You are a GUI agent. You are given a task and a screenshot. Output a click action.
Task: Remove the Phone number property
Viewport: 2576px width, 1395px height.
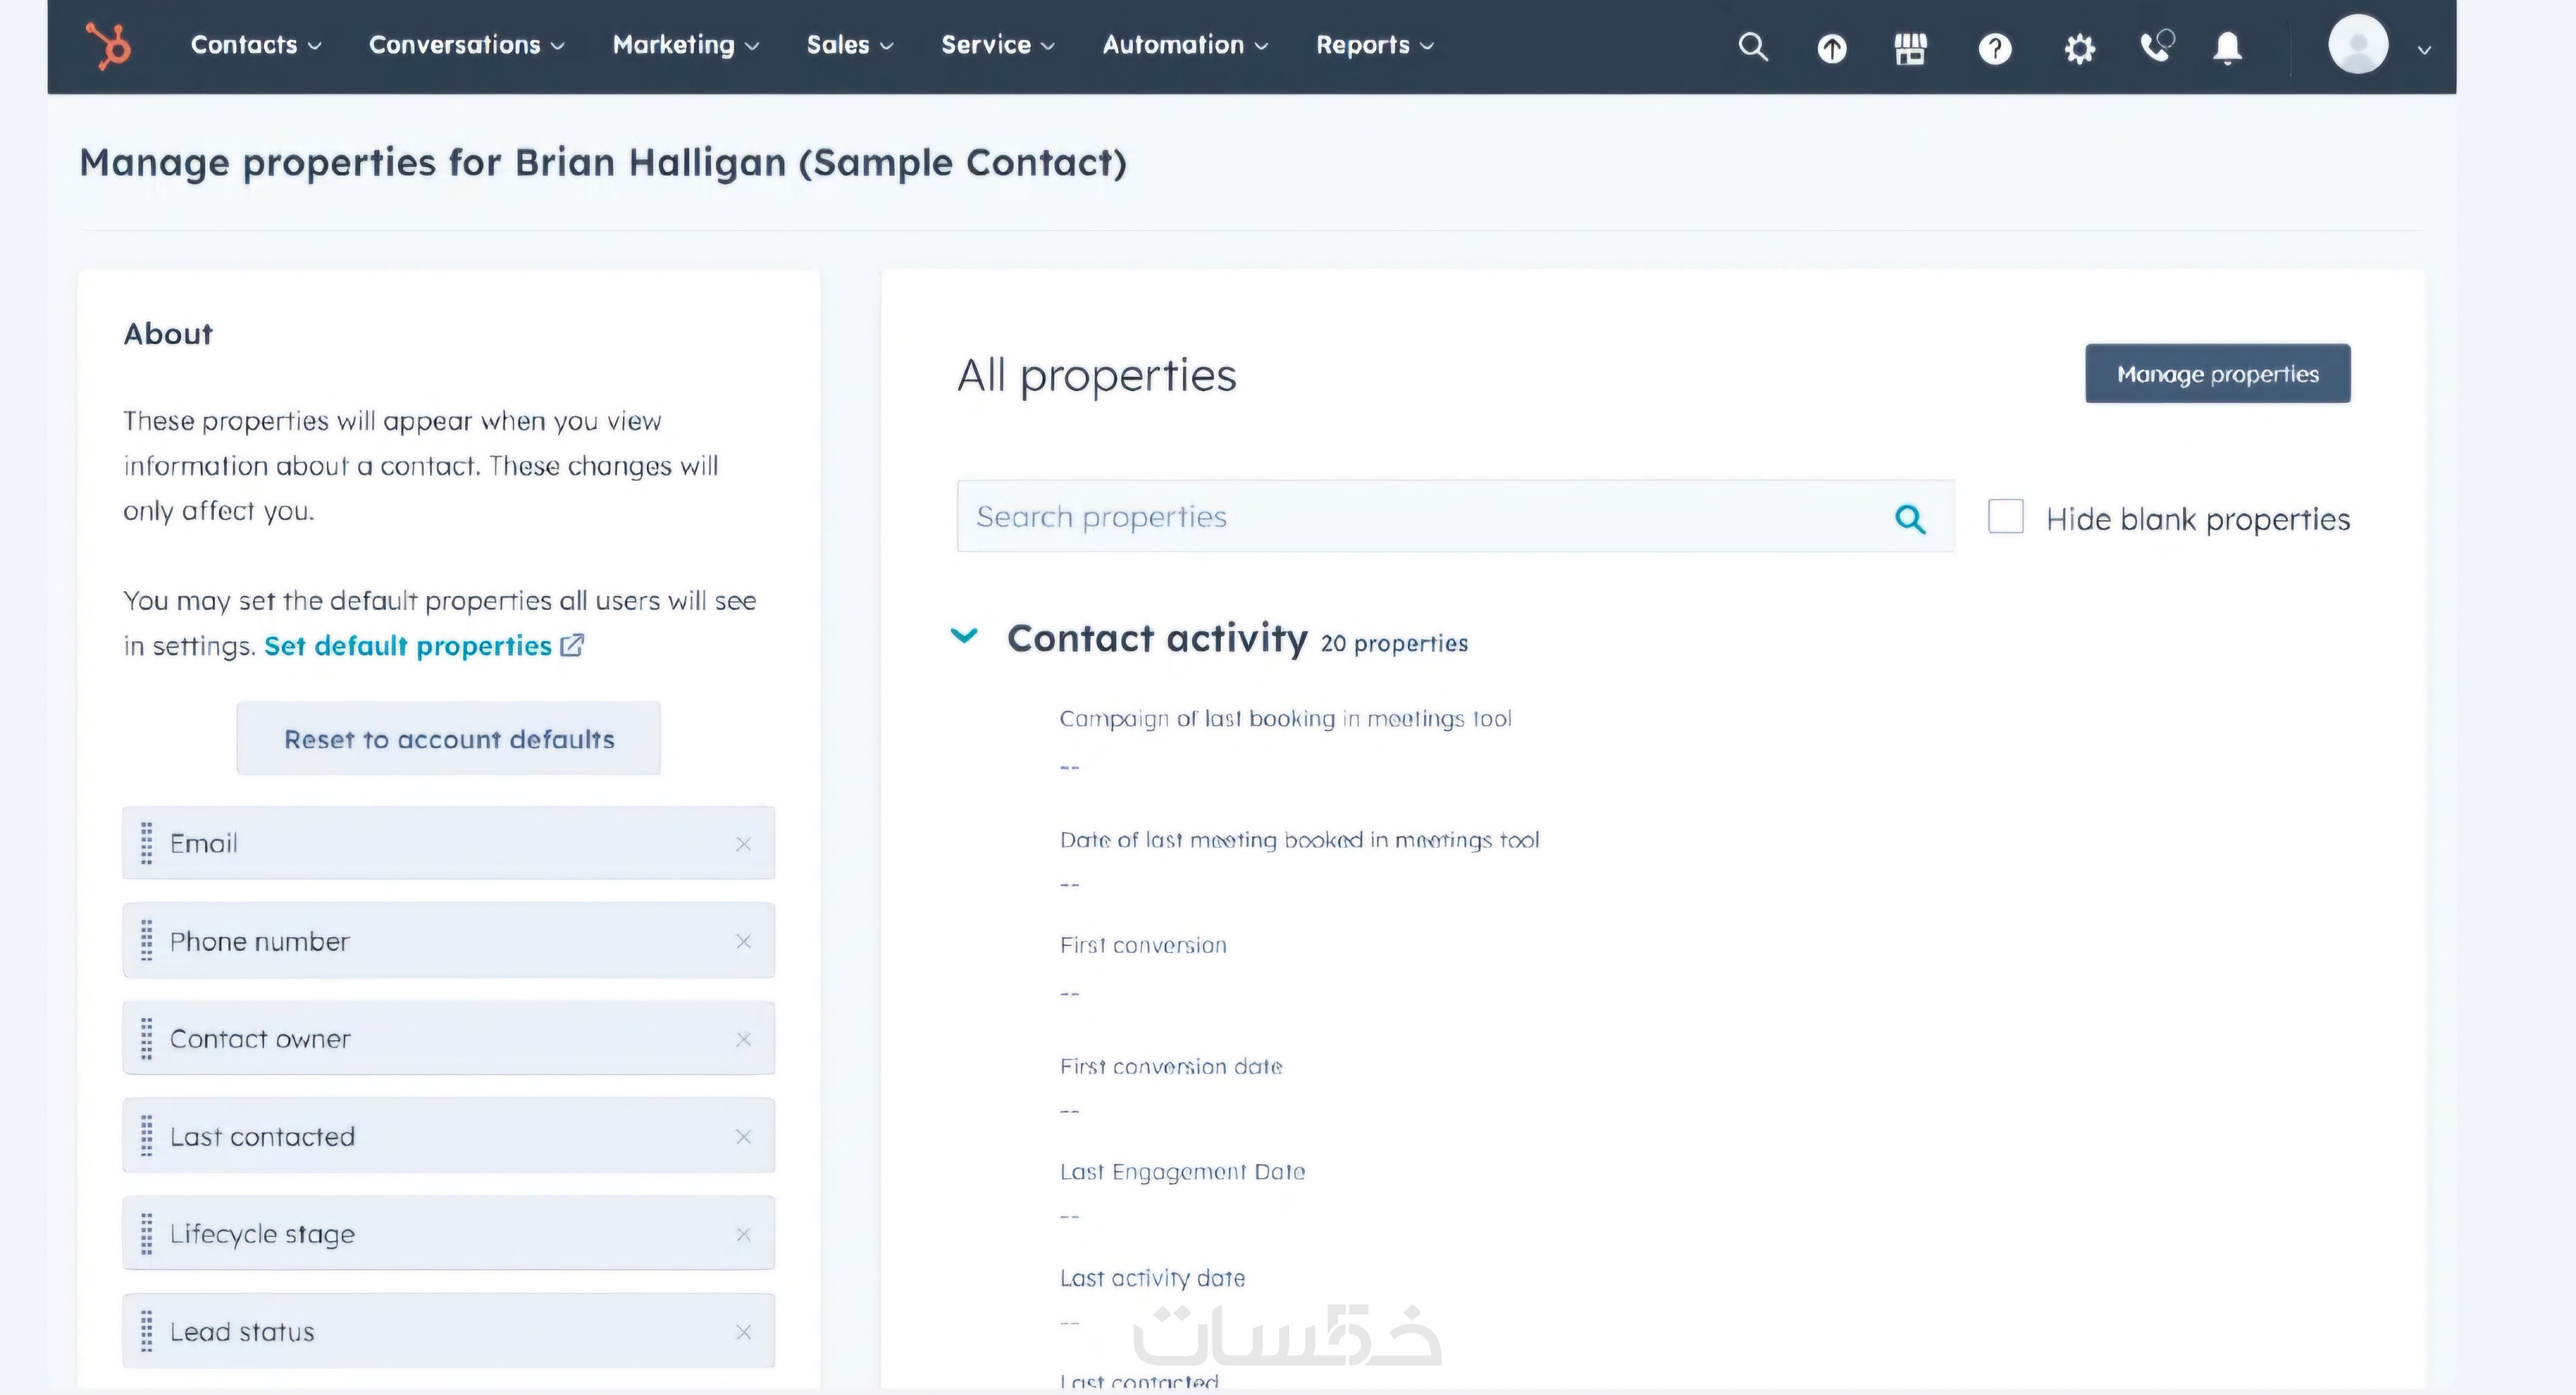[x=743, y=941]
